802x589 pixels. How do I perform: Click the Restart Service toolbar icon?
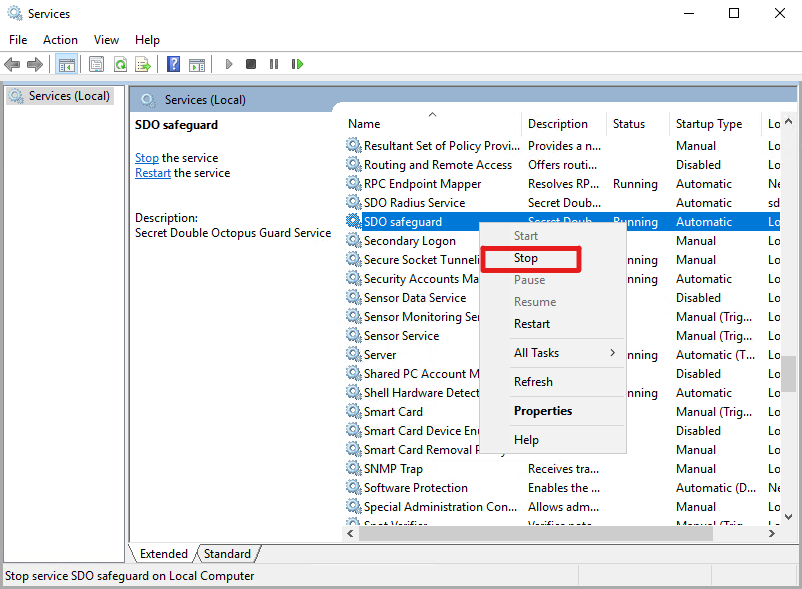click(297, 64)
